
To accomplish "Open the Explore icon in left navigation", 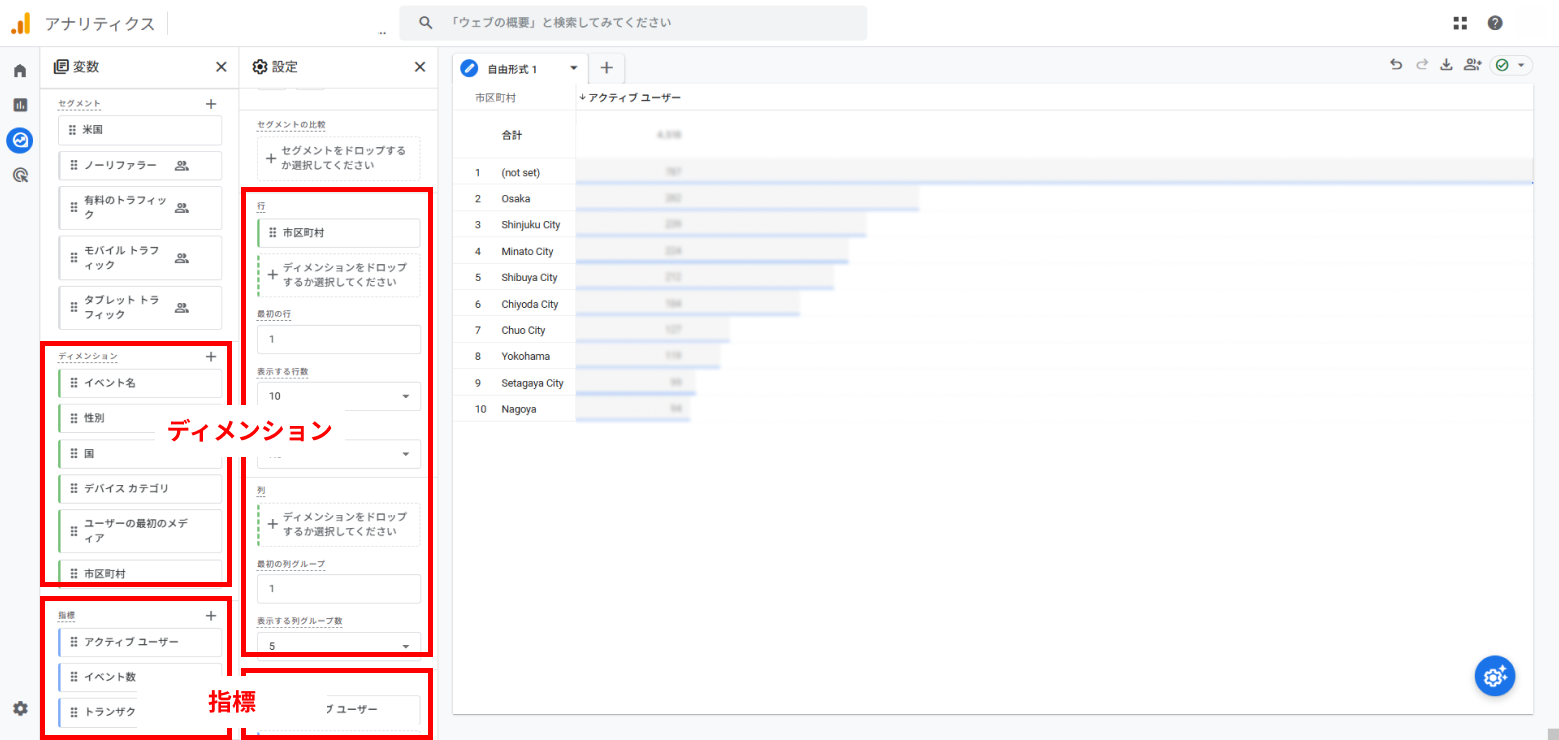I will (20, 140).
